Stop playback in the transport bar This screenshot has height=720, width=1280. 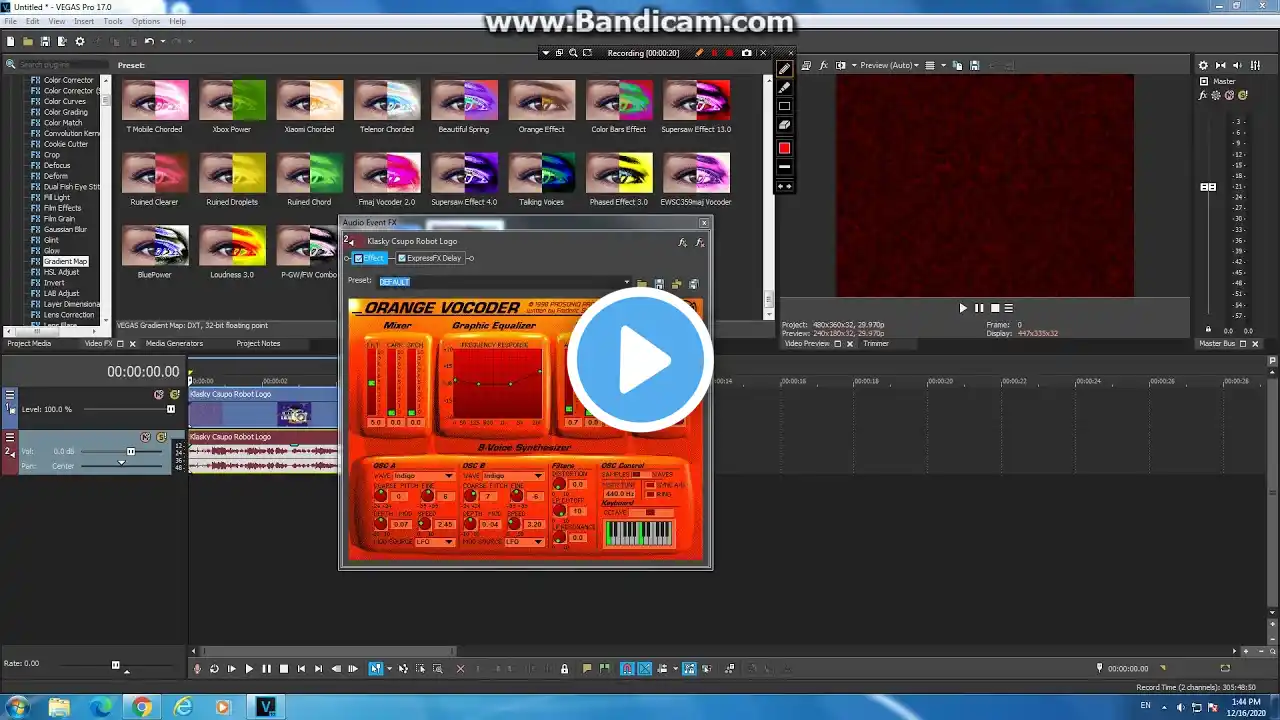284,668
